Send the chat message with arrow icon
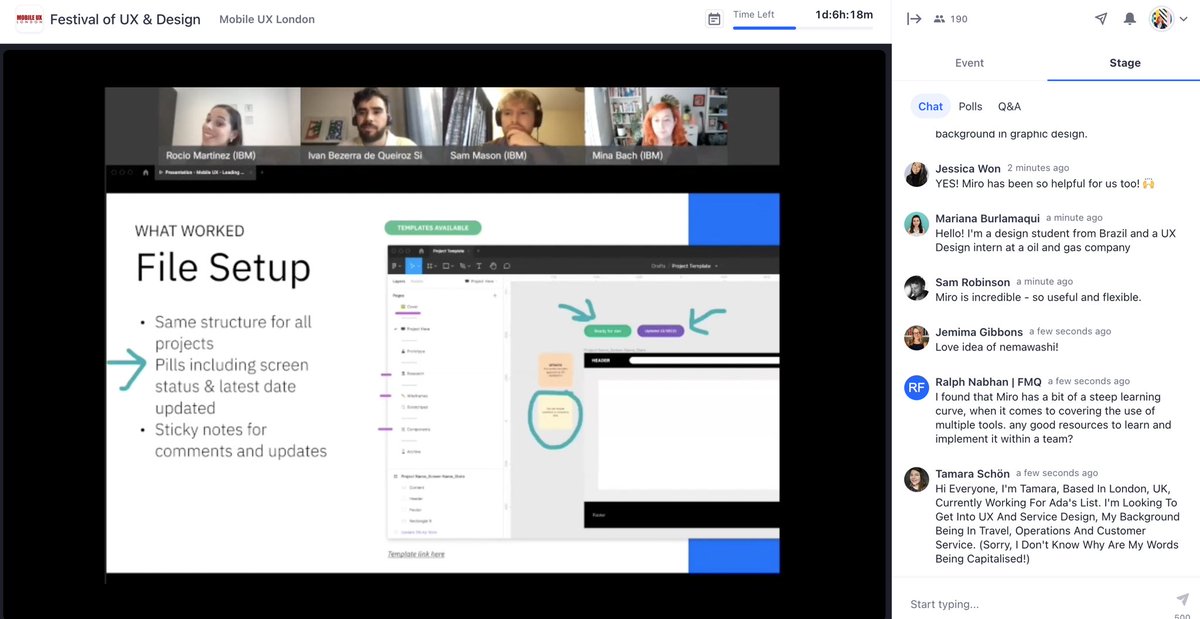Viewport: 1200px width, 619px height. coord(1182,599)
